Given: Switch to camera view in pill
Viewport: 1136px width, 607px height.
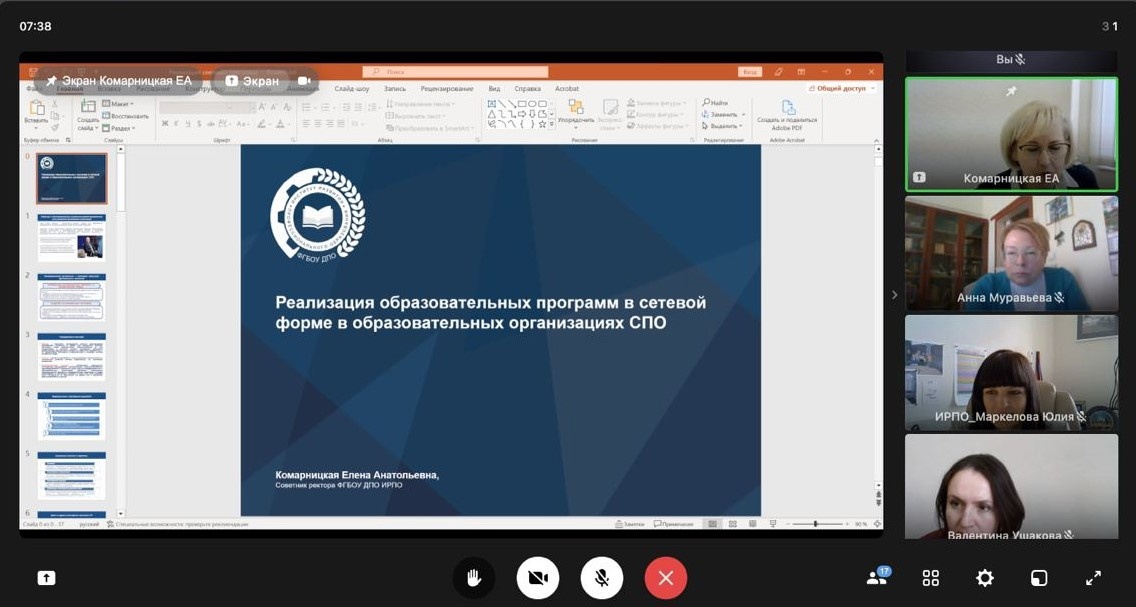Looking at the screenshot, I should [304, 81].
